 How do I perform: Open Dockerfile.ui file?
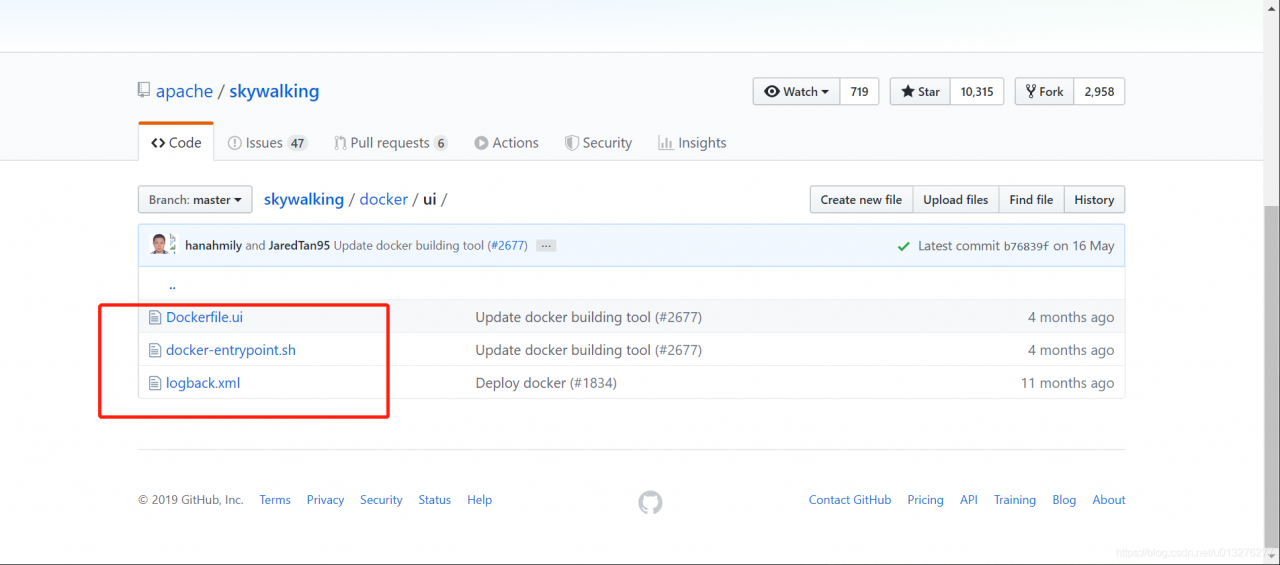pyautogui.click(x=204, y=317)
